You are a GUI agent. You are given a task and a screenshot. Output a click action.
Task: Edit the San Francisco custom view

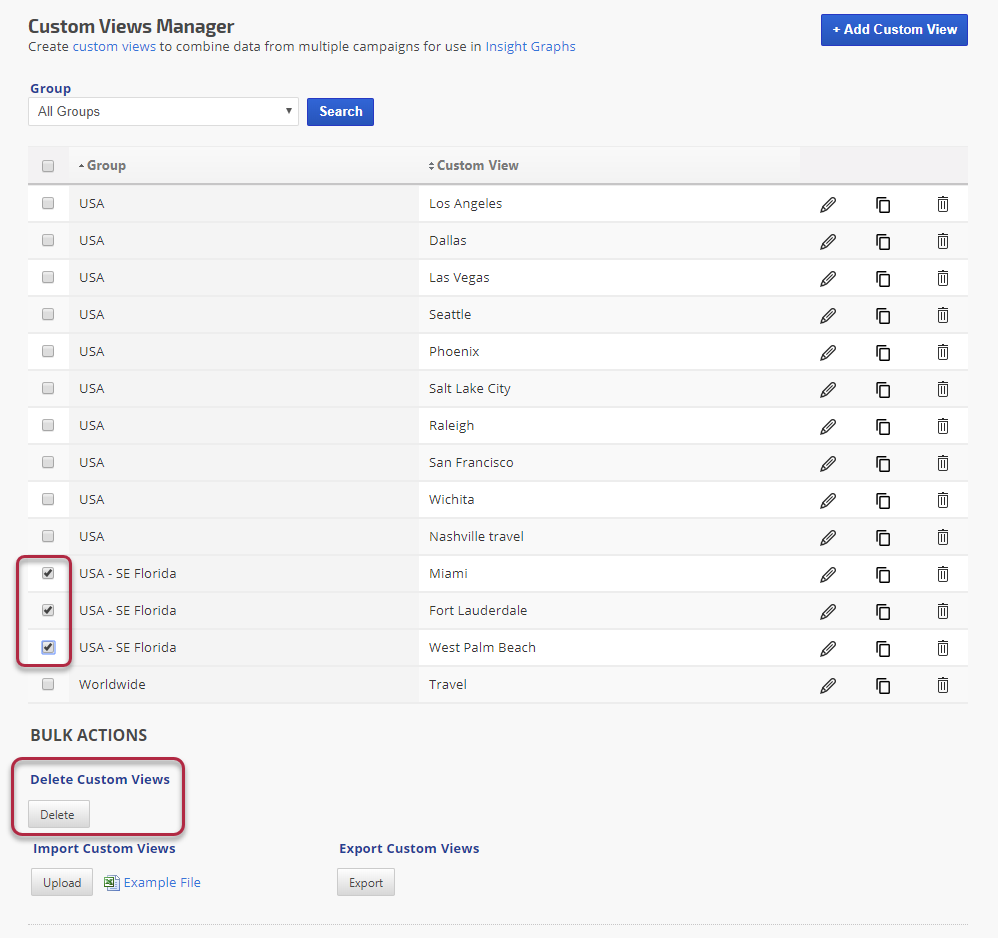pyautogui.click(x=828, y=463)
